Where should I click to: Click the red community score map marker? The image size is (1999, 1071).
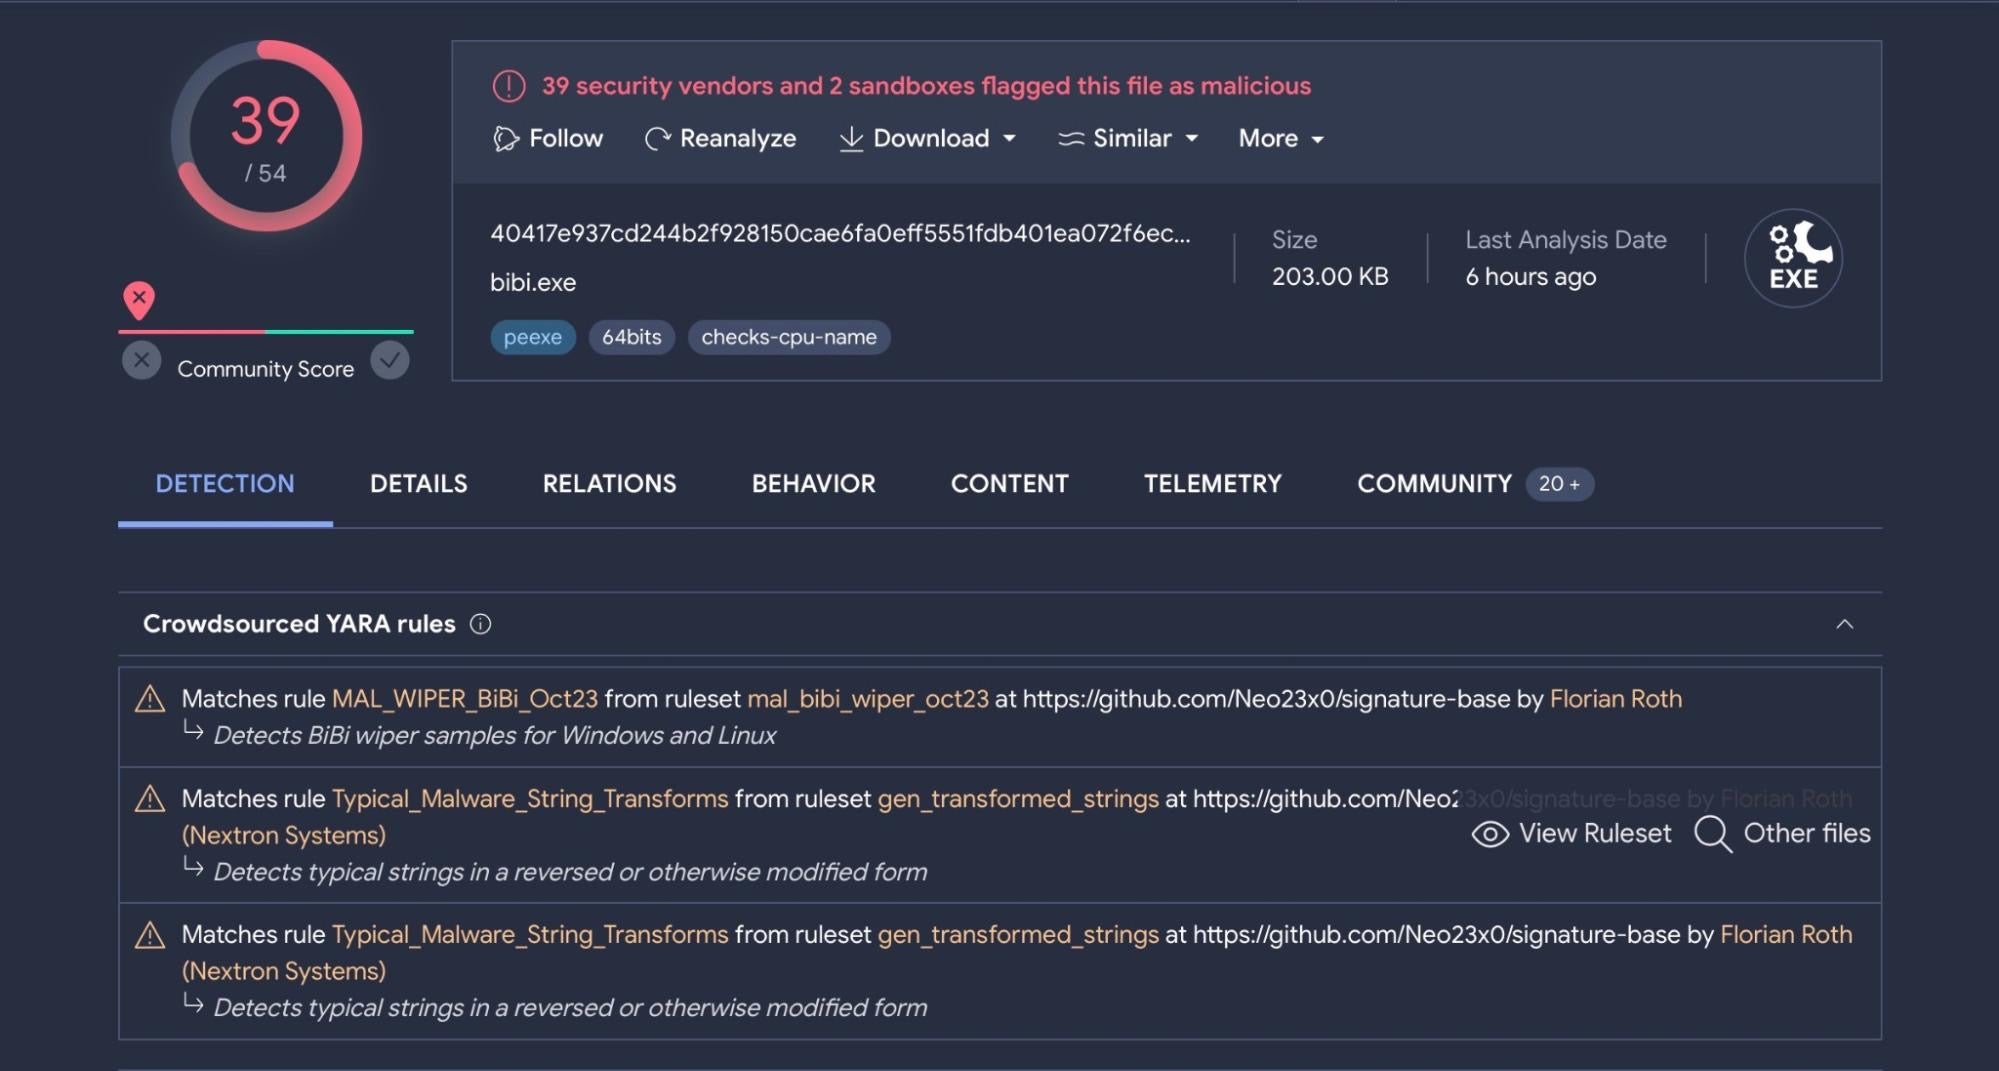(139, 299)
